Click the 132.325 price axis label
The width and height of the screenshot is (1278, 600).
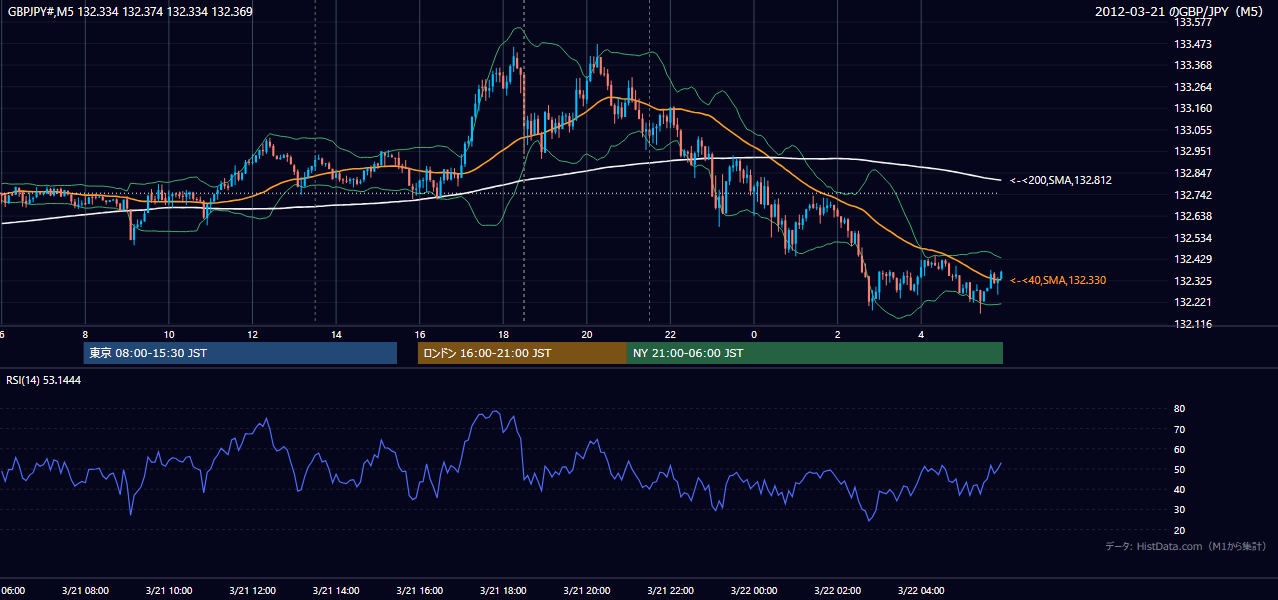(x=1192, y=281)
